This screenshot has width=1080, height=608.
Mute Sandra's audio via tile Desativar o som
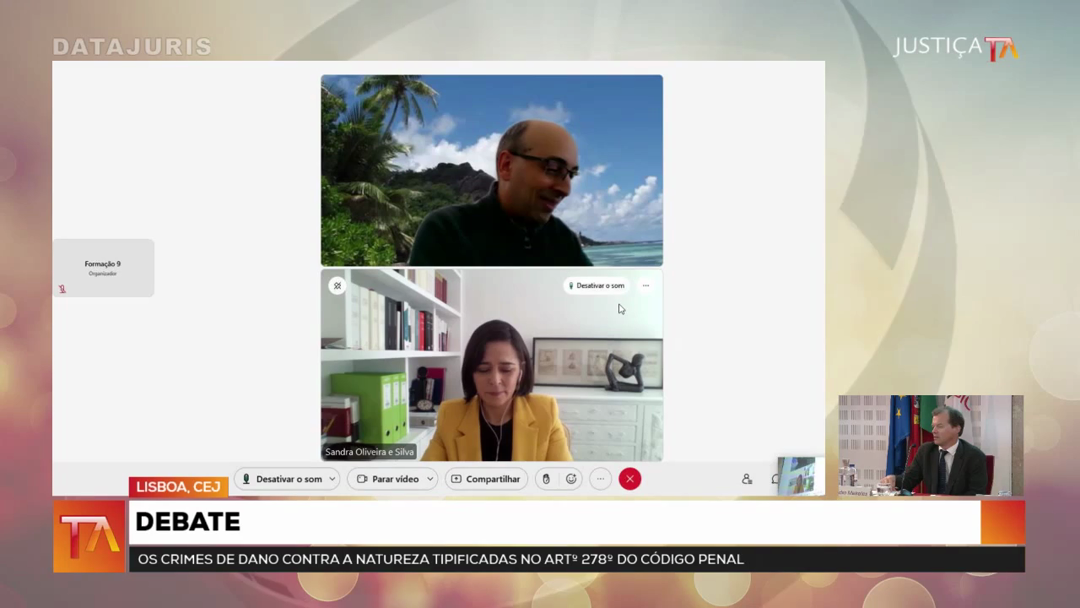click(x=596, y=286)
